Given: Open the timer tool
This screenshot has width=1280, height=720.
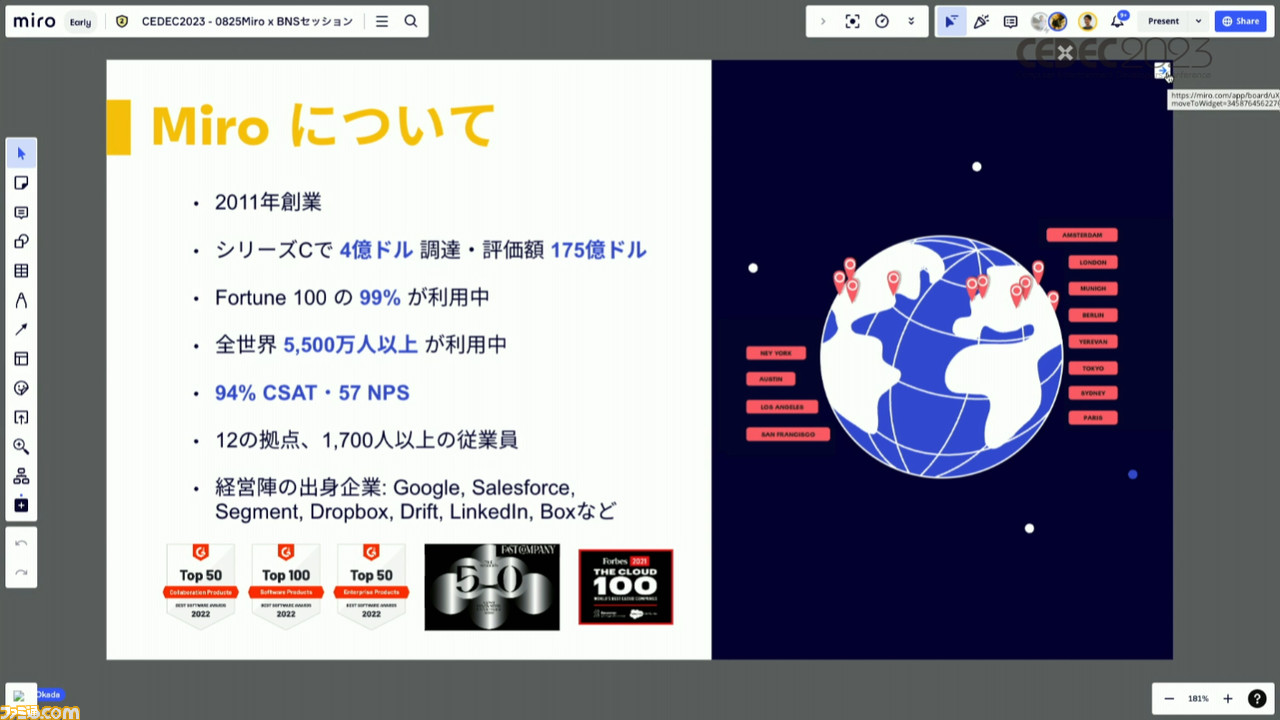Looking at the screenshot, I should tap(882, 21).
